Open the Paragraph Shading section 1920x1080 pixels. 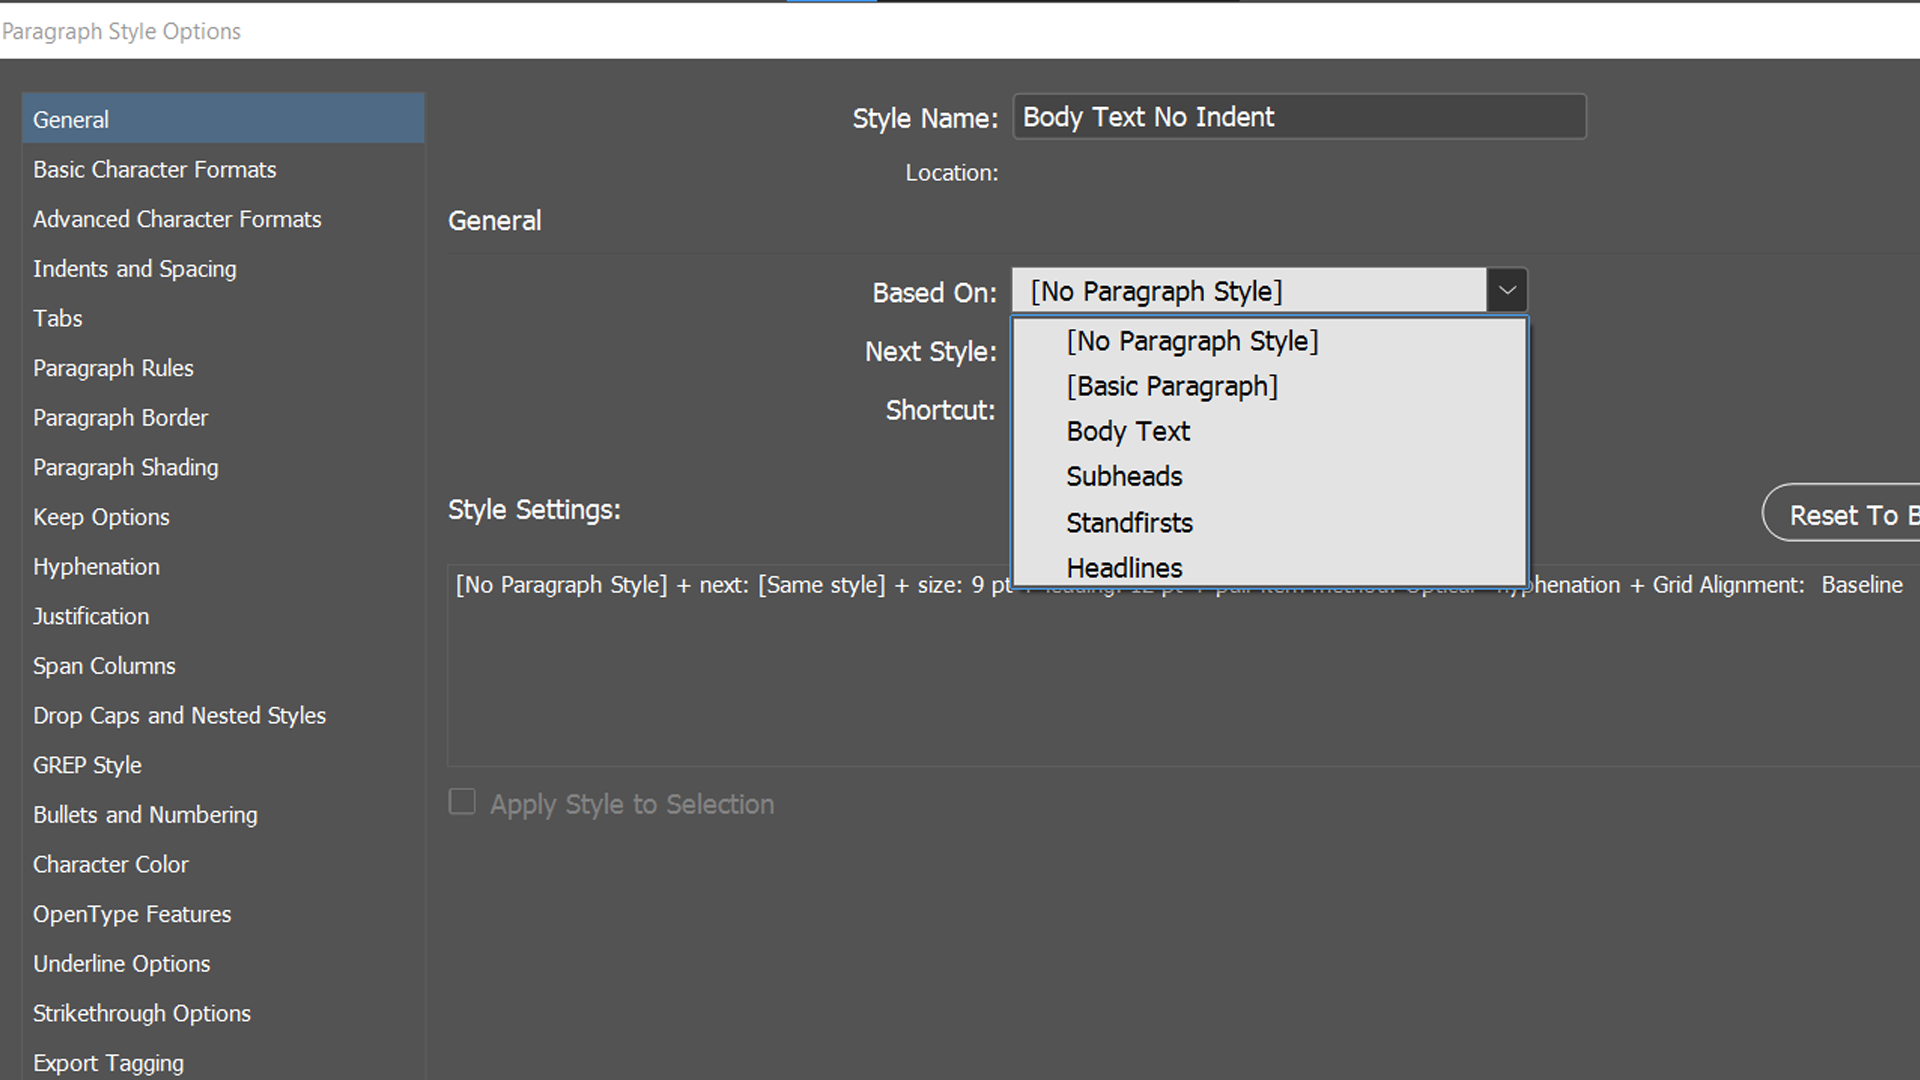(x=125, y=468)
